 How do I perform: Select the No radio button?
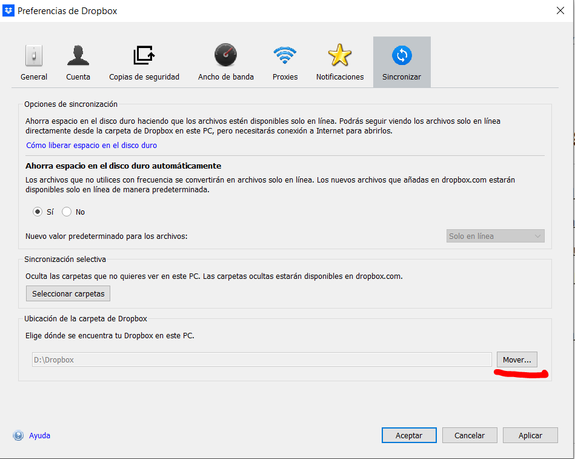(66, 212)
